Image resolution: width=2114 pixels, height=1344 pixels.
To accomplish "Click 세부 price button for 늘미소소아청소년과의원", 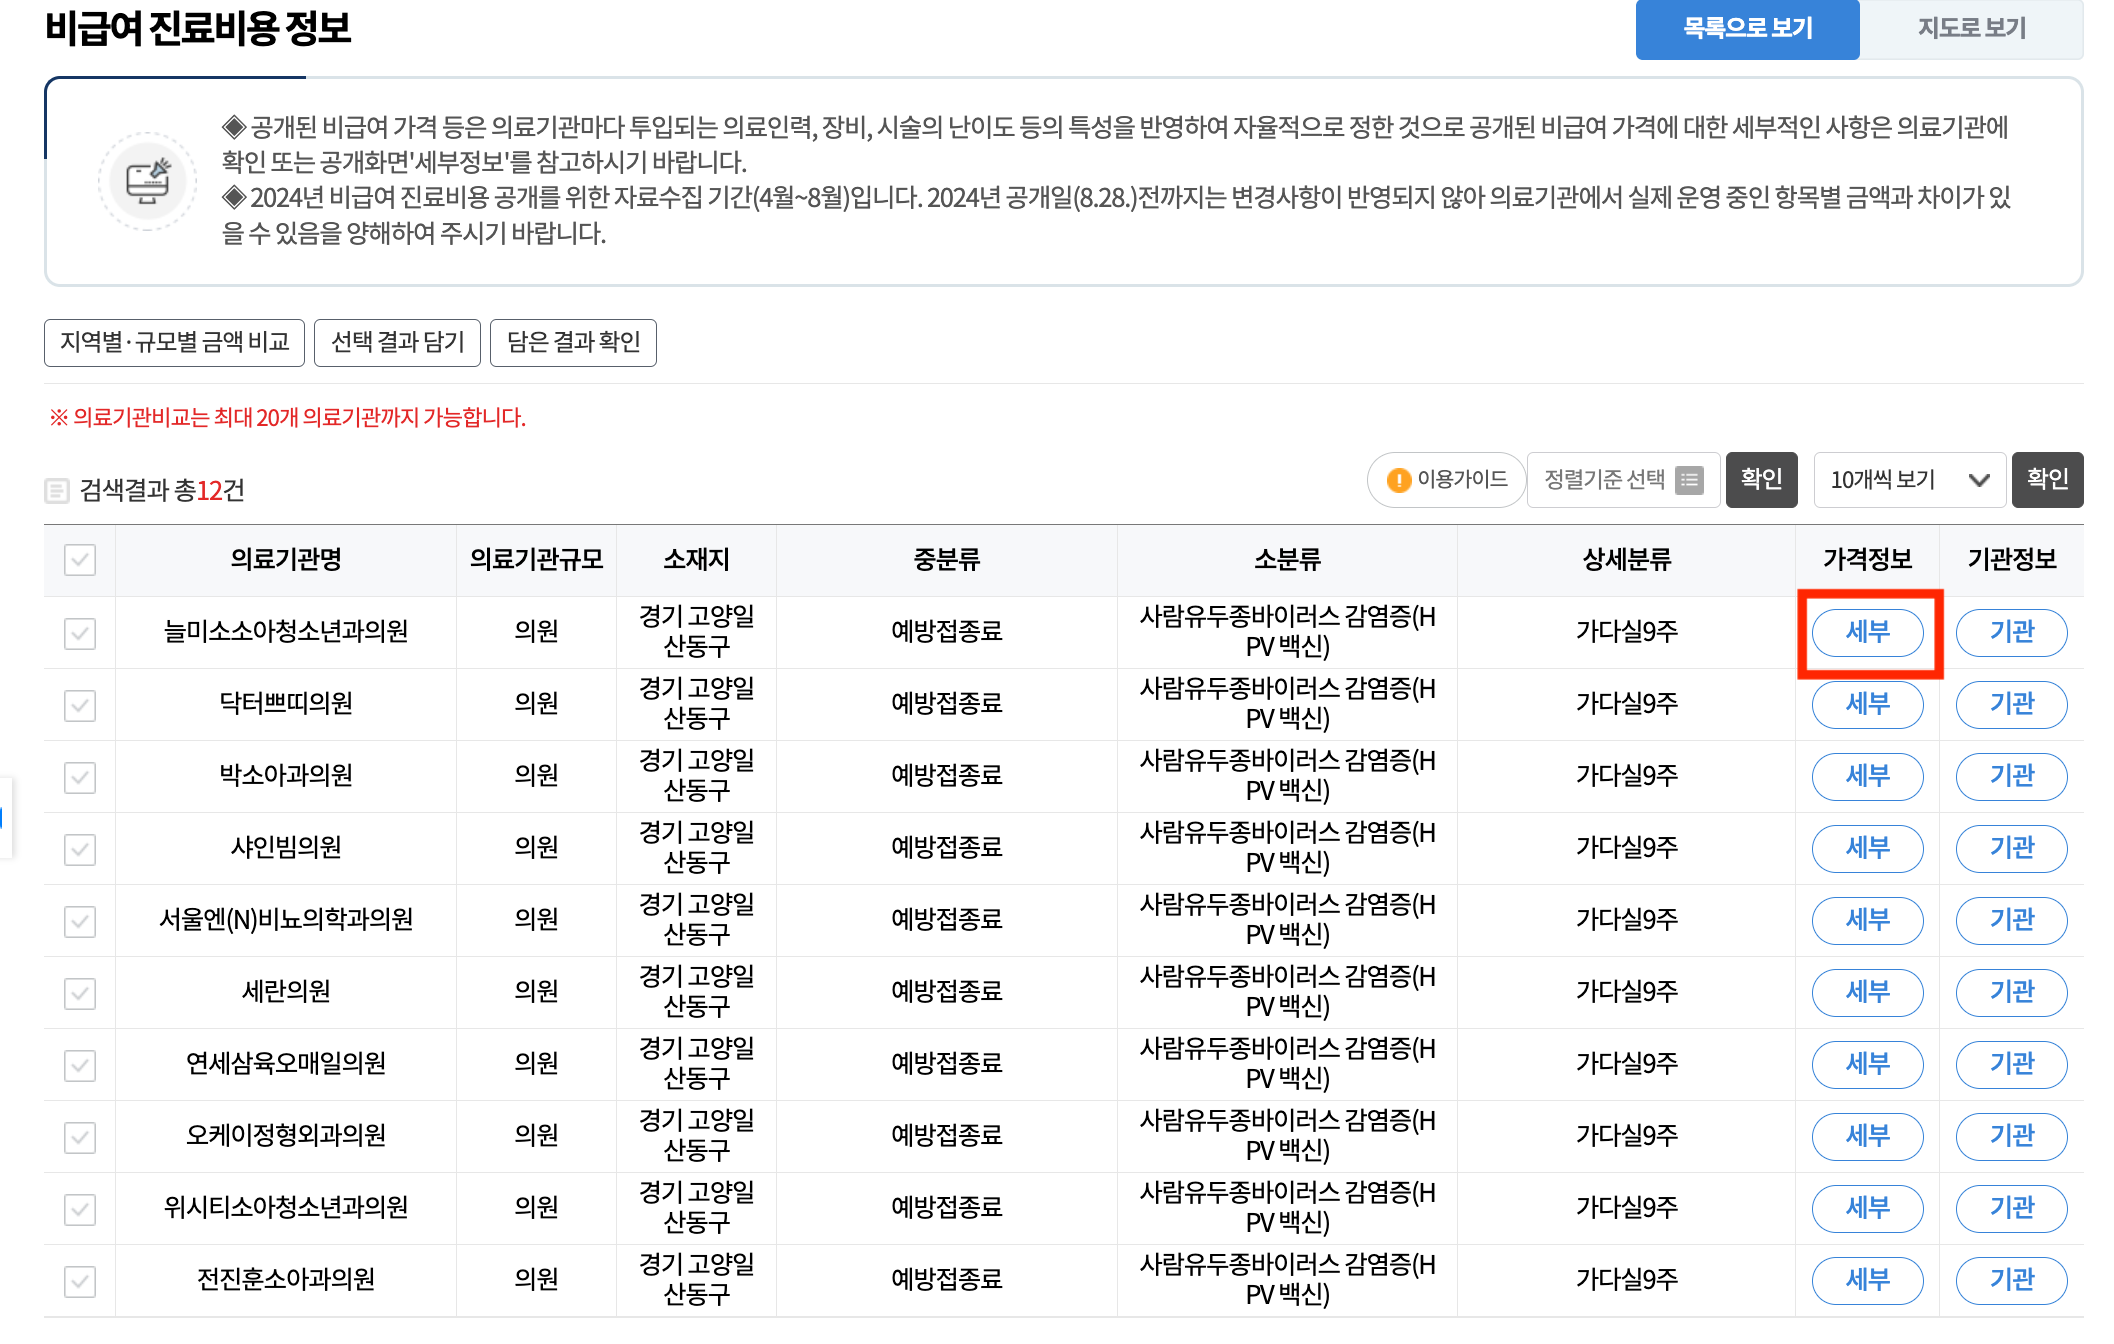I will click(x=1867, y=633).
